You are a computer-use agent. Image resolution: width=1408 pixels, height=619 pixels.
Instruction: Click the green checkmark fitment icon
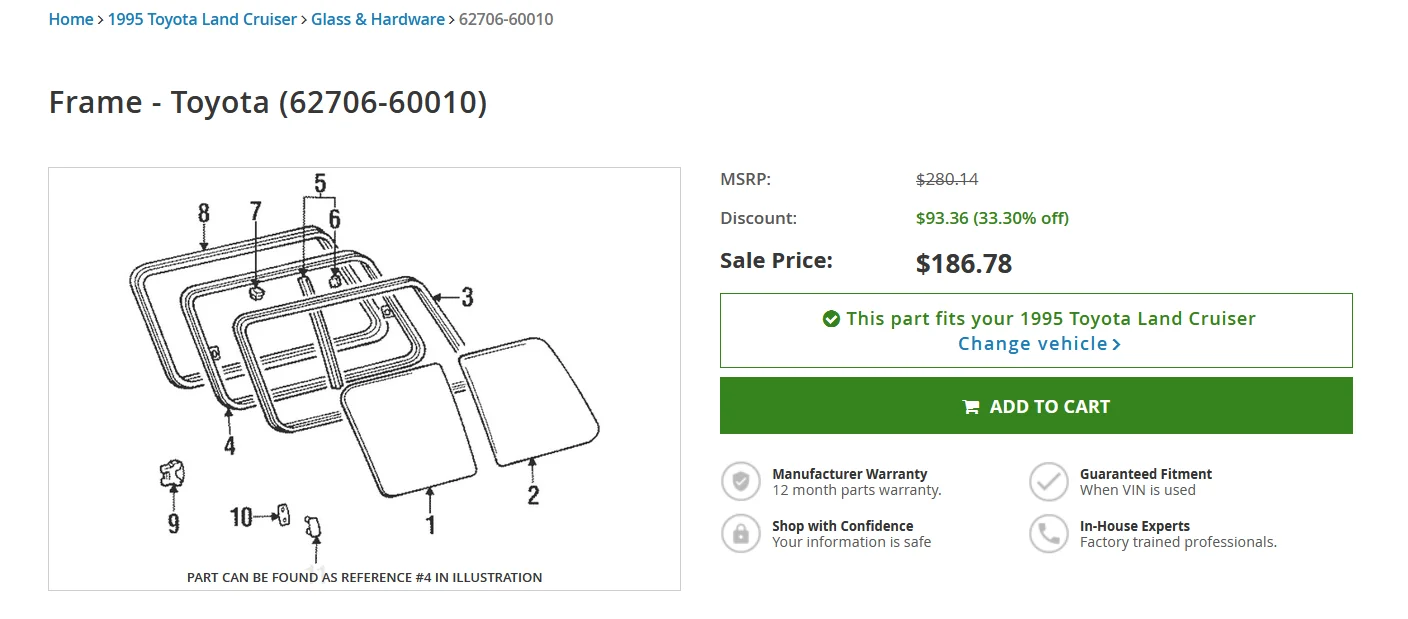[830, 319]
